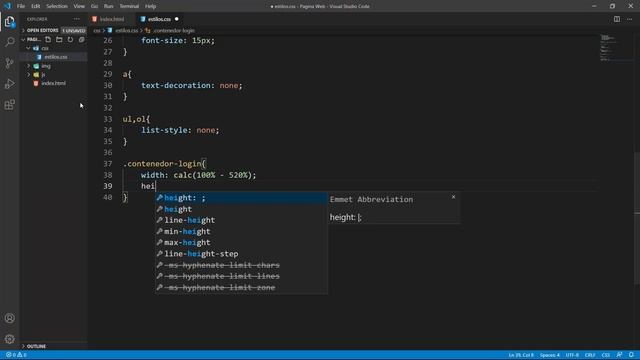This screenshot has width=640, height=360.
Task: Open the Selection menu
Action: coord(57,6)
